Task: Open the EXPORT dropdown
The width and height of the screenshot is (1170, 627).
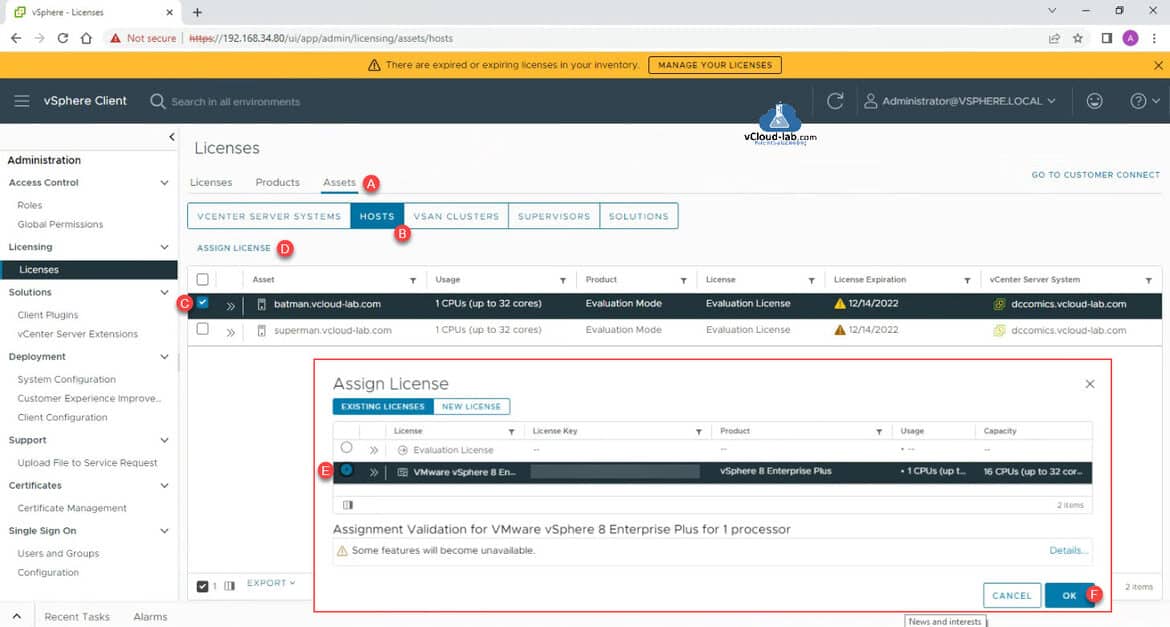Action: coord(271,583)
